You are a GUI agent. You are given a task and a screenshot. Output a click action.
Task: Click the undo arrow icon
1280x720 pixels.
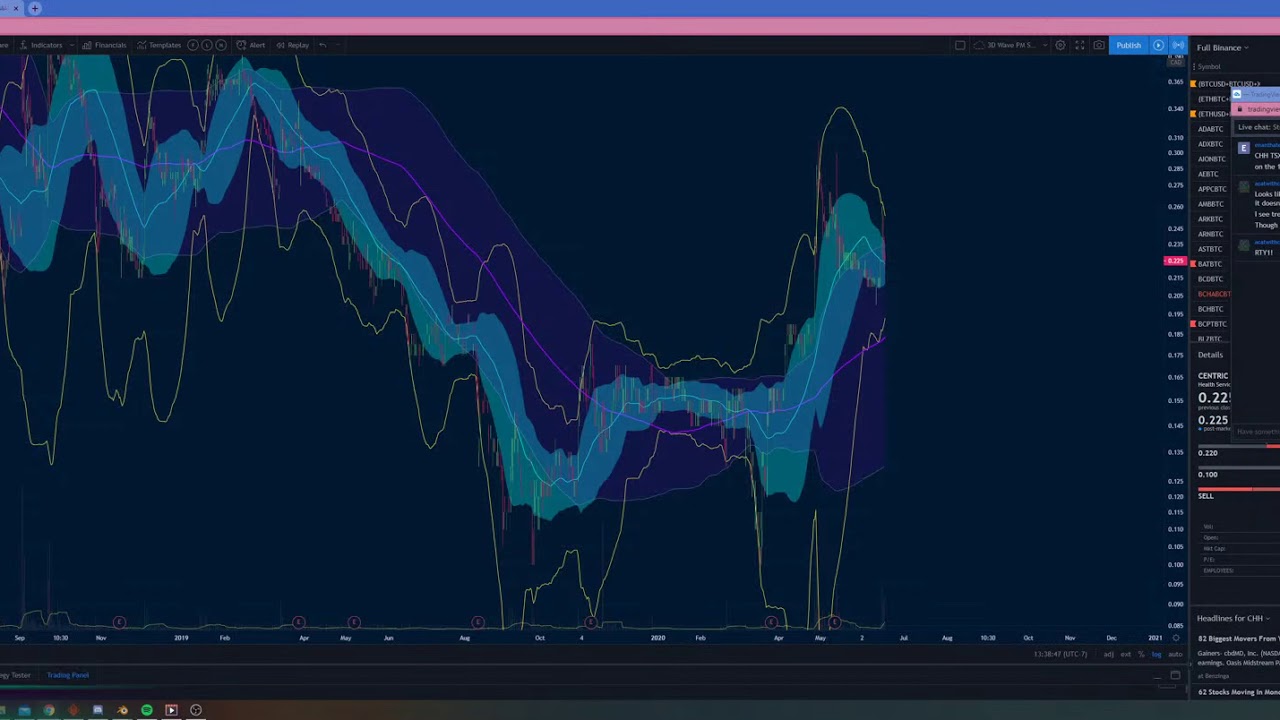[x=323, y=45]
